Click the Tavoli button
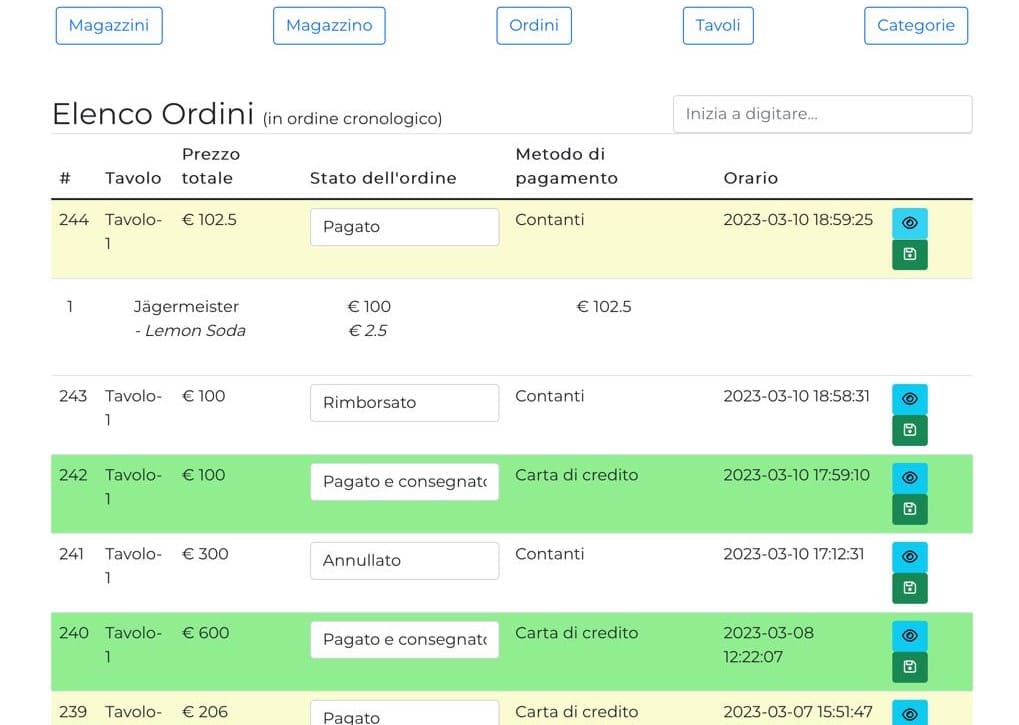This screenshot has width=1019, height=725. coord(718,26)
